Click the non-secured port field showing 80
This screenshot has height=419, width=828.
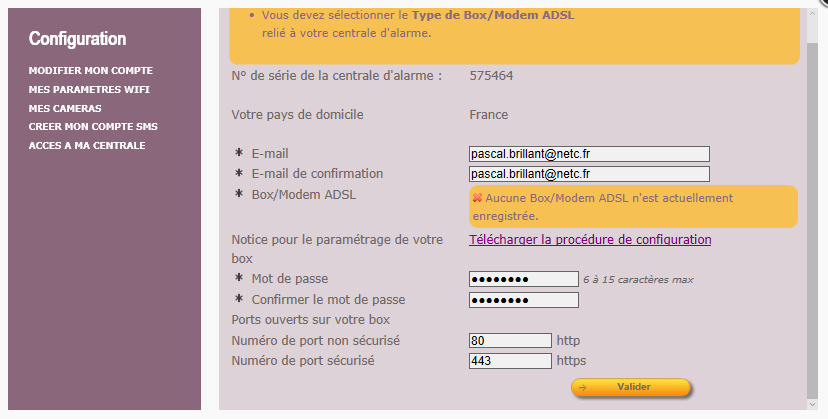pos(510,341)
